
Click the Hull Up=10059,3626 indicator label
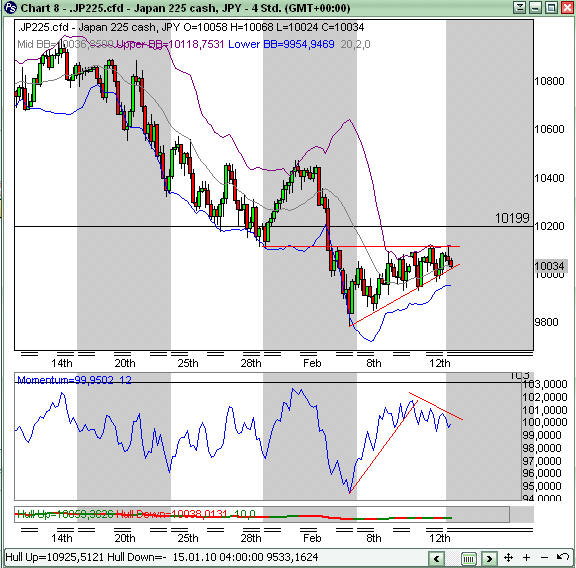pos(65,514)
